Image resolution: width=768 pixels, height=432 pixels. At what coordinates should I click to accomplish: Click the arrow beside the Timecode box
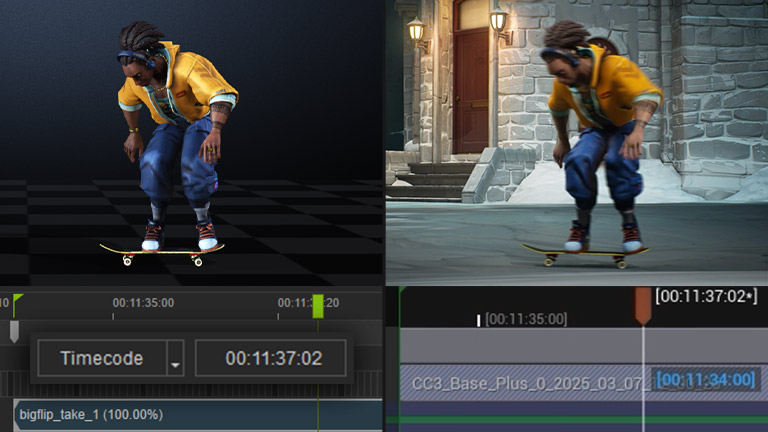176,359
